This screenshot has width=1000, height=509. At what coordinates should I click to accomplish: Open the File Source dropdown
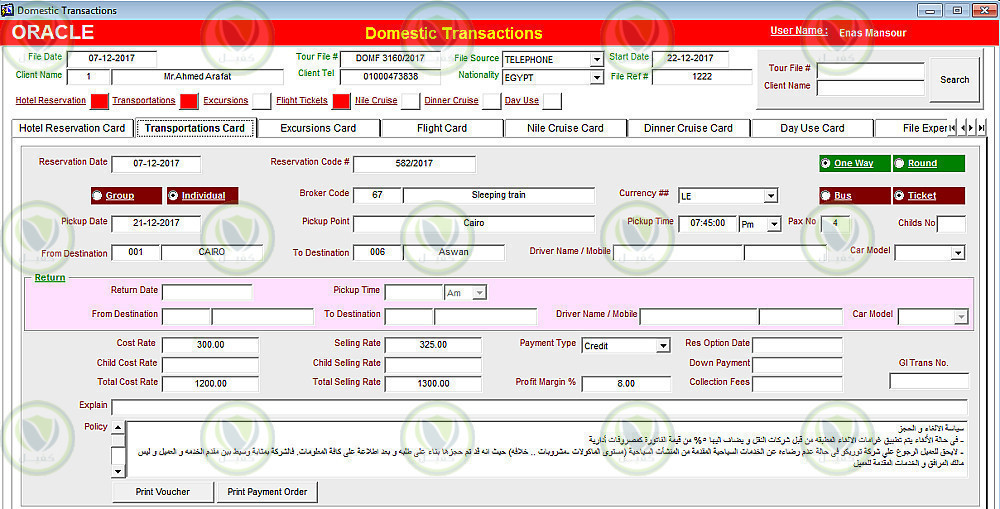pos(597,60)
